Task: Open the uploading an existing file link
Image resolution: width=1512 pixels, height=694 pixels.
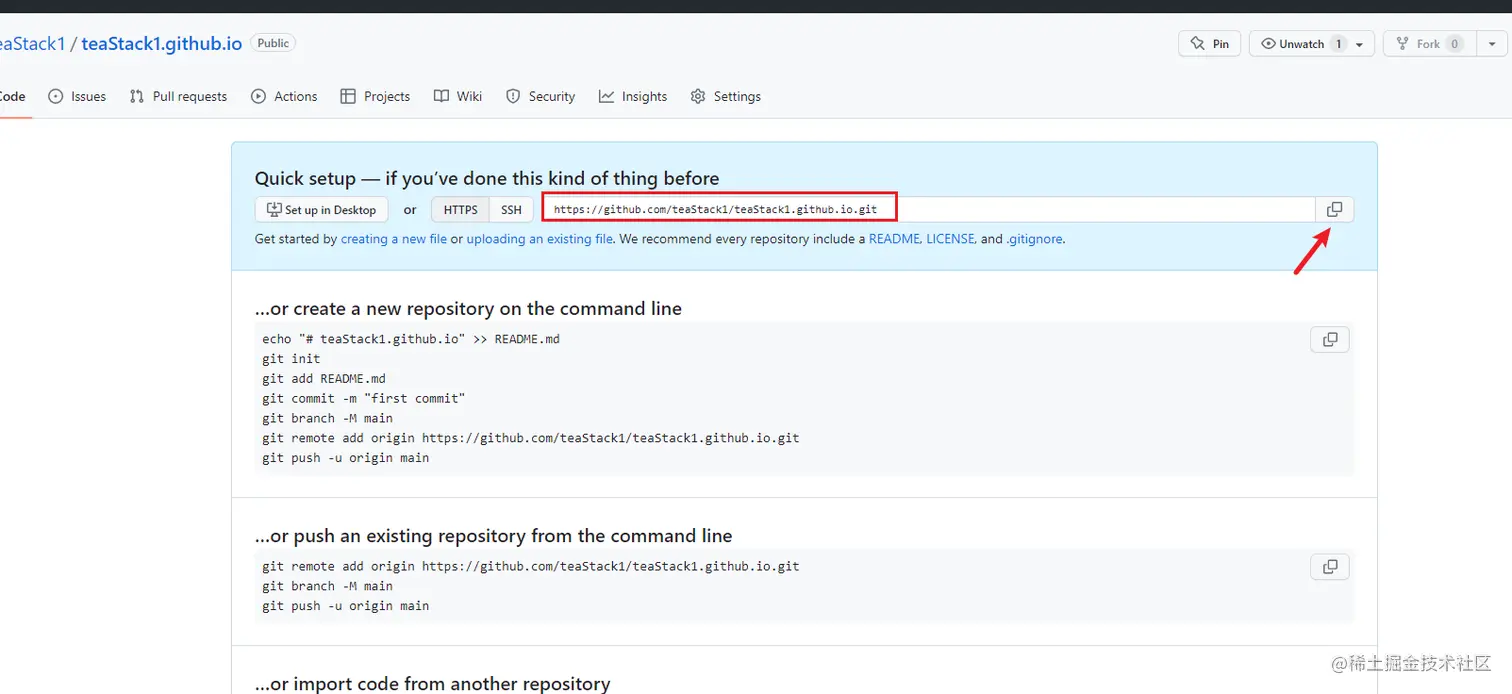Action: coord(540,239)
